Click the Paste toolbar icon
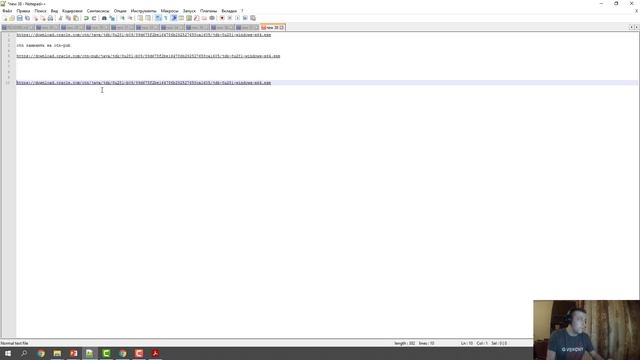 pyautogui.click(x=76, y=18)
